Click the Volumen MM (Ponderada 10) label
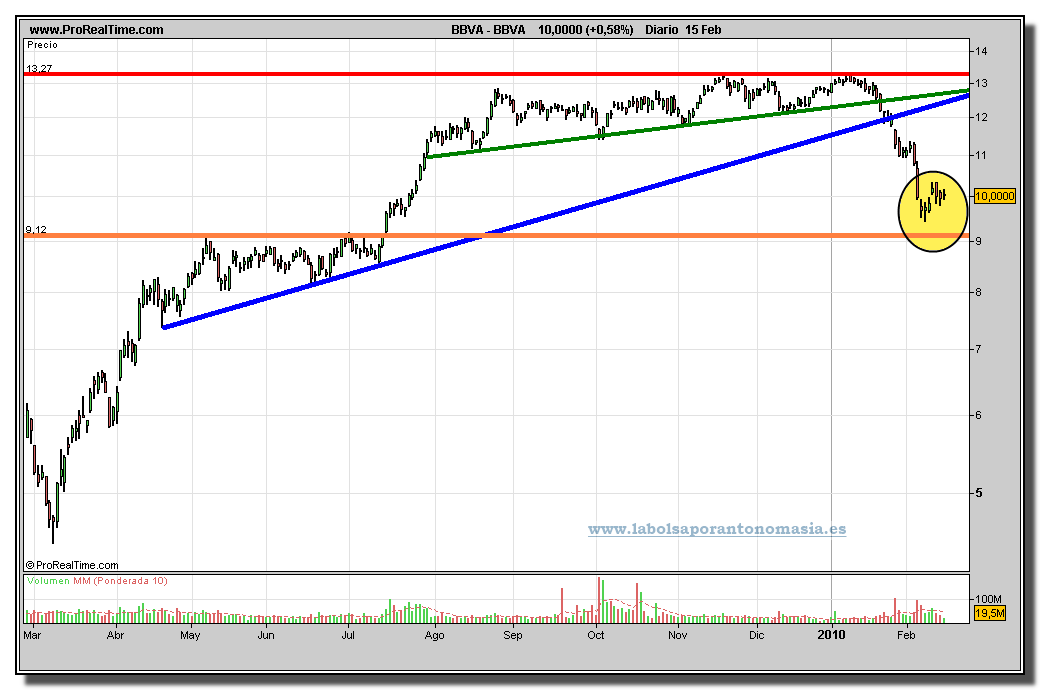 98,581
